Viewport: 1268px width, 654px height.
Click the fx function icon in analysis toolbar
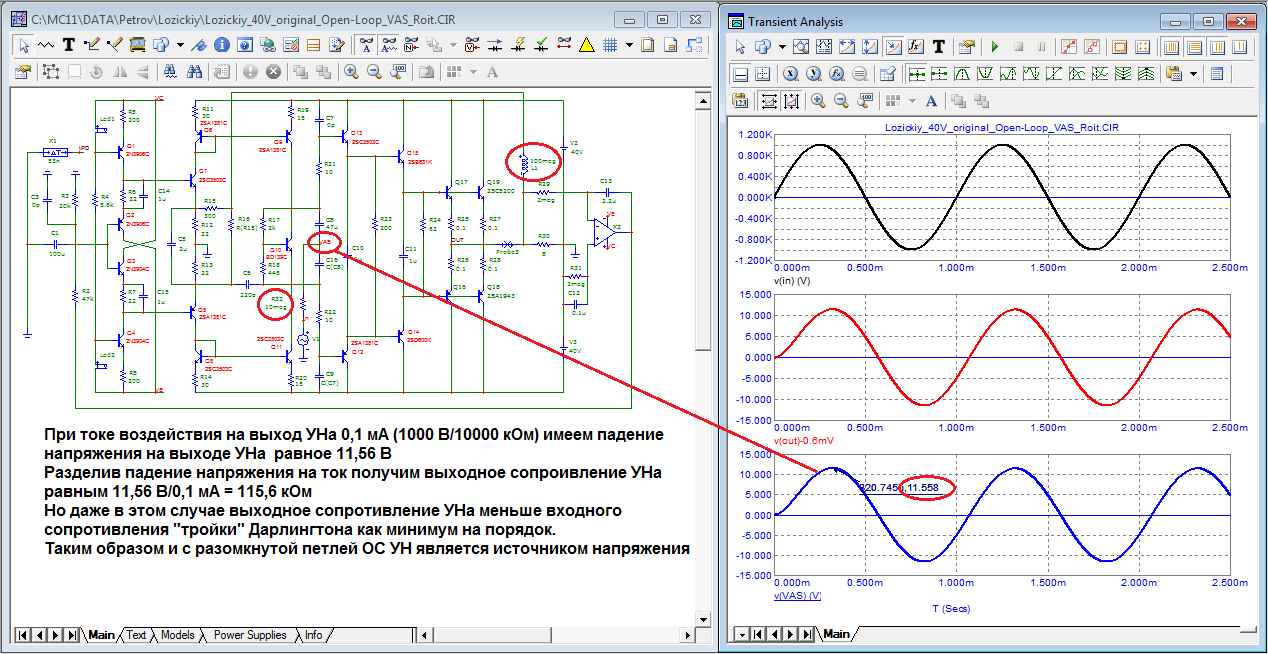tap(915, 47)
